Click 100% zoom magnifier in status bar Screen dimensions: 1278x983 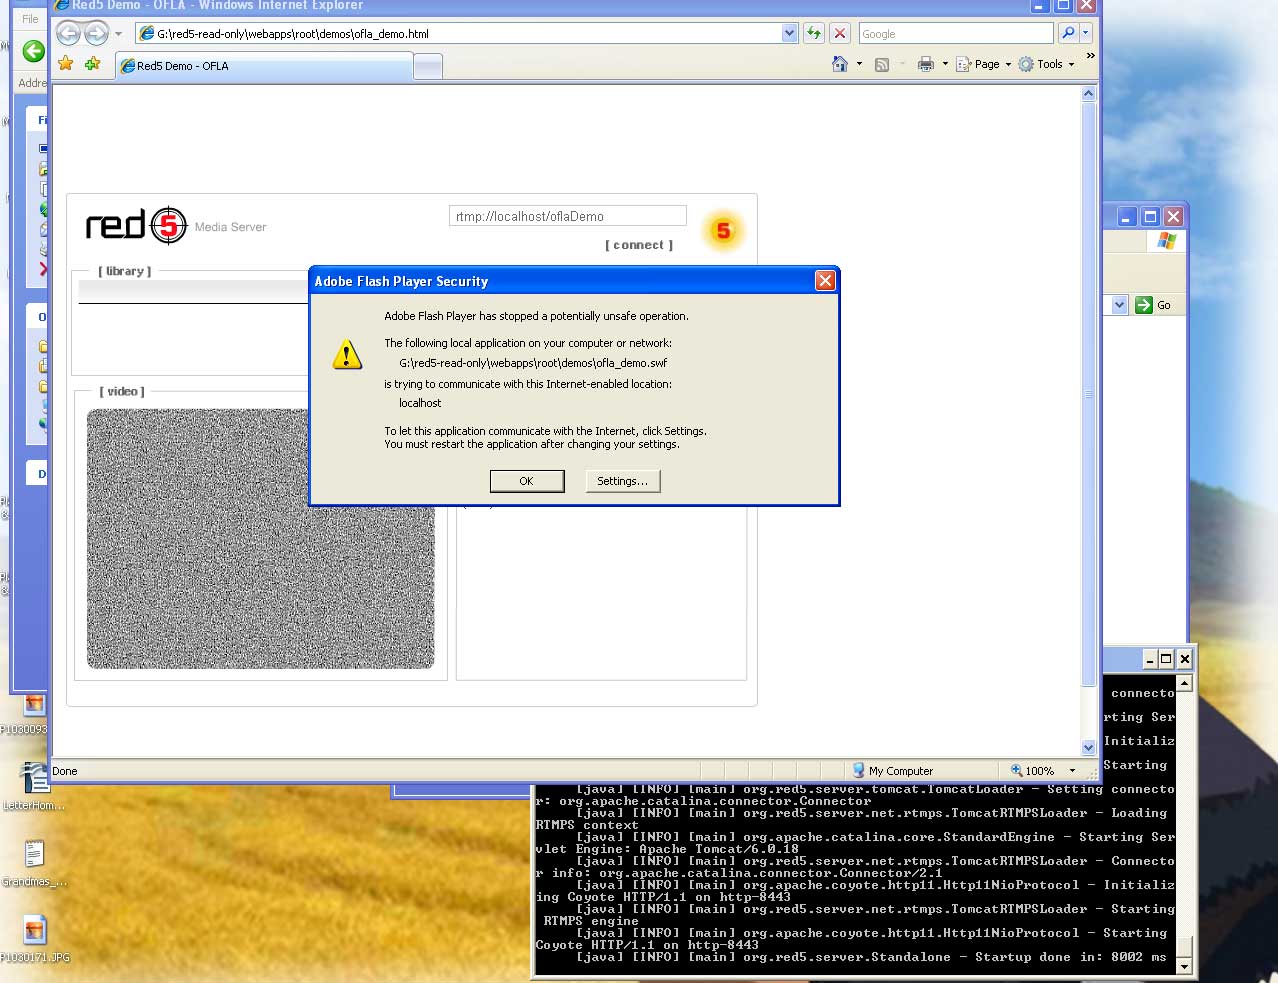(x=1017, y=771)
